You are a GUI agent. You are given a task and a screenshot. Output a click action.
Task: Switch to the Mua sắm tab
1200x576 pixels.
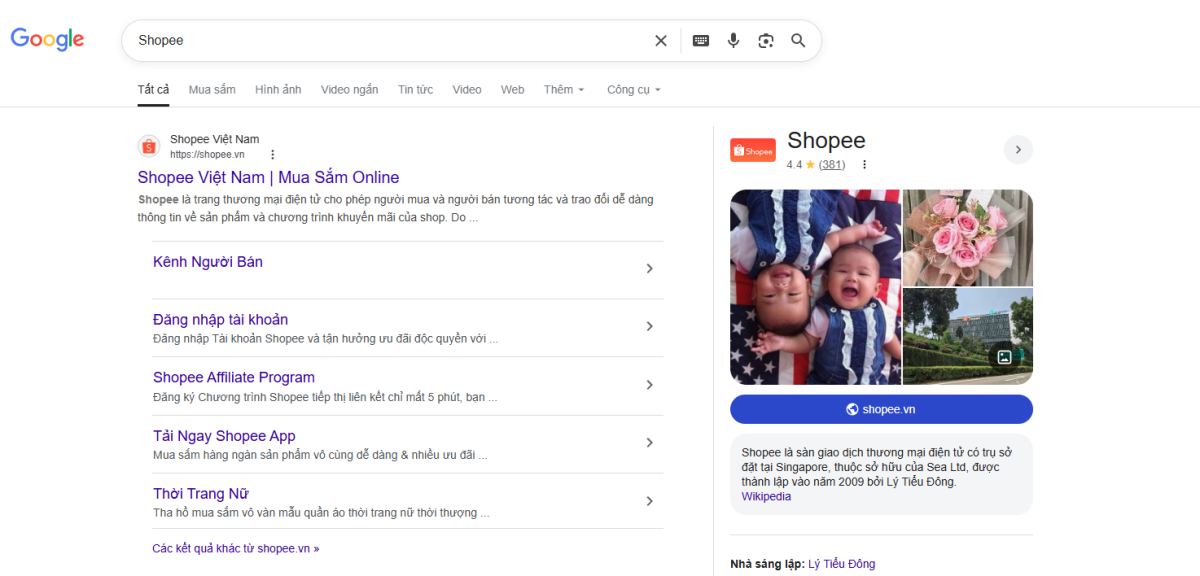point(212,90)
